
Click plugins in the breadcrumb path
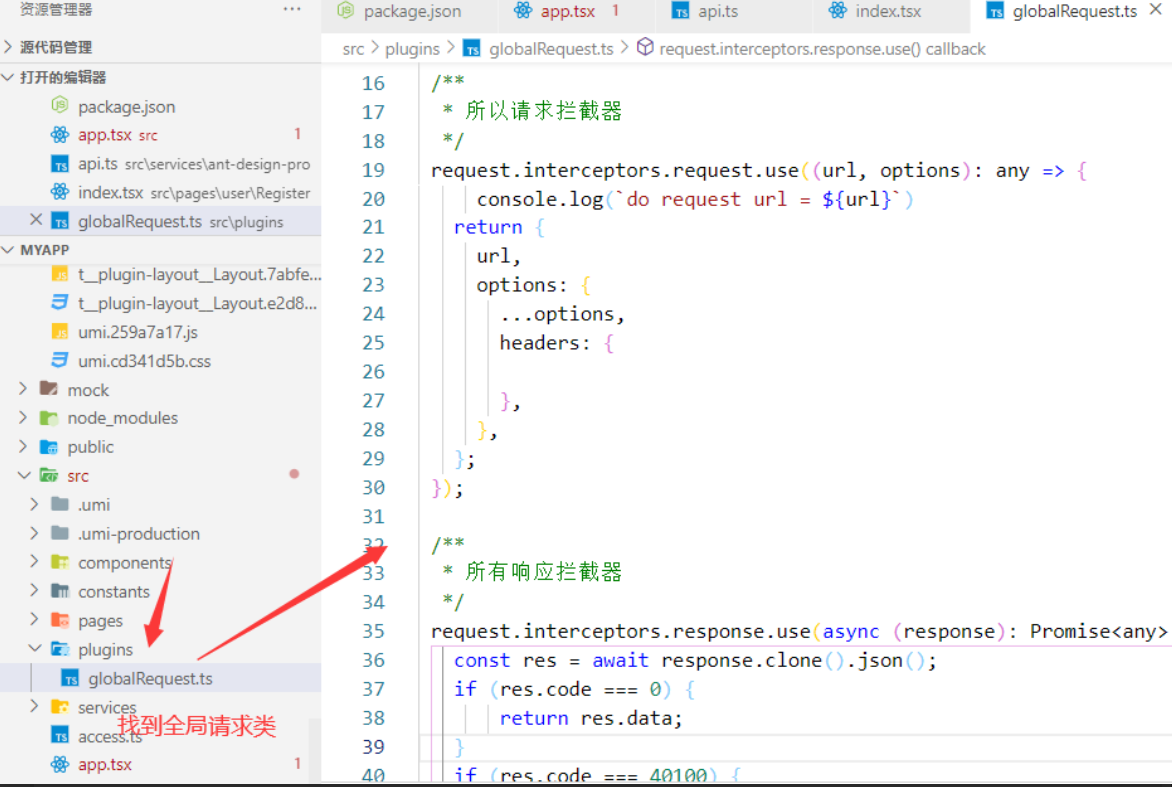412,48
